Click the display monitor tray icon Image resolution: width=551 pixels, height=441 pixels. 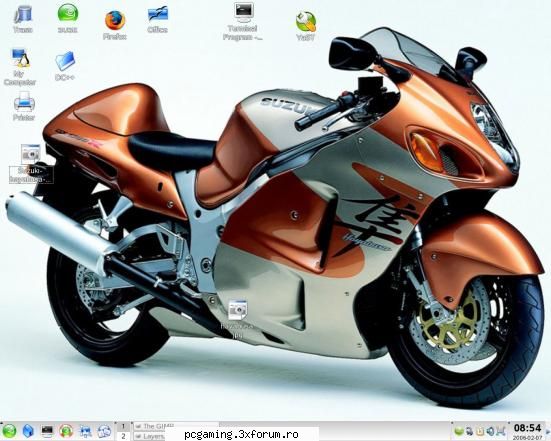[x=501, y=431]
